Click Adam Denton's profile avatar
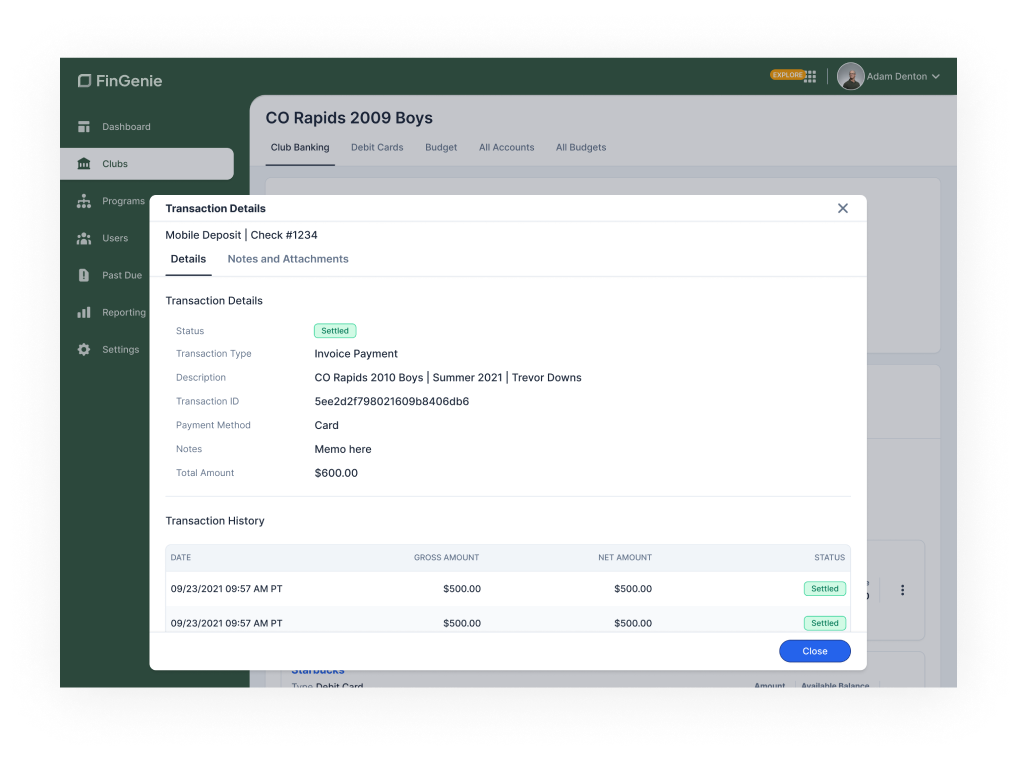This screenshot has width=1022, height=759. 851,76
